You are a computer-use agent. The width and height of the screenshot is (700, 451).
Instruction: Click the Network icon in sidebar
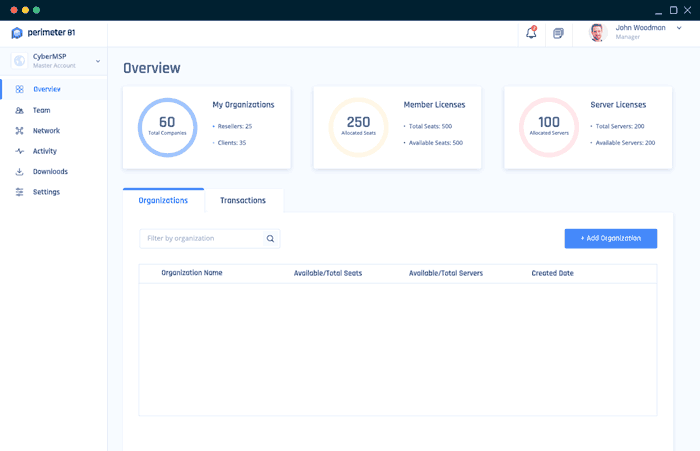pyautogui.click(x=20, y=131)
